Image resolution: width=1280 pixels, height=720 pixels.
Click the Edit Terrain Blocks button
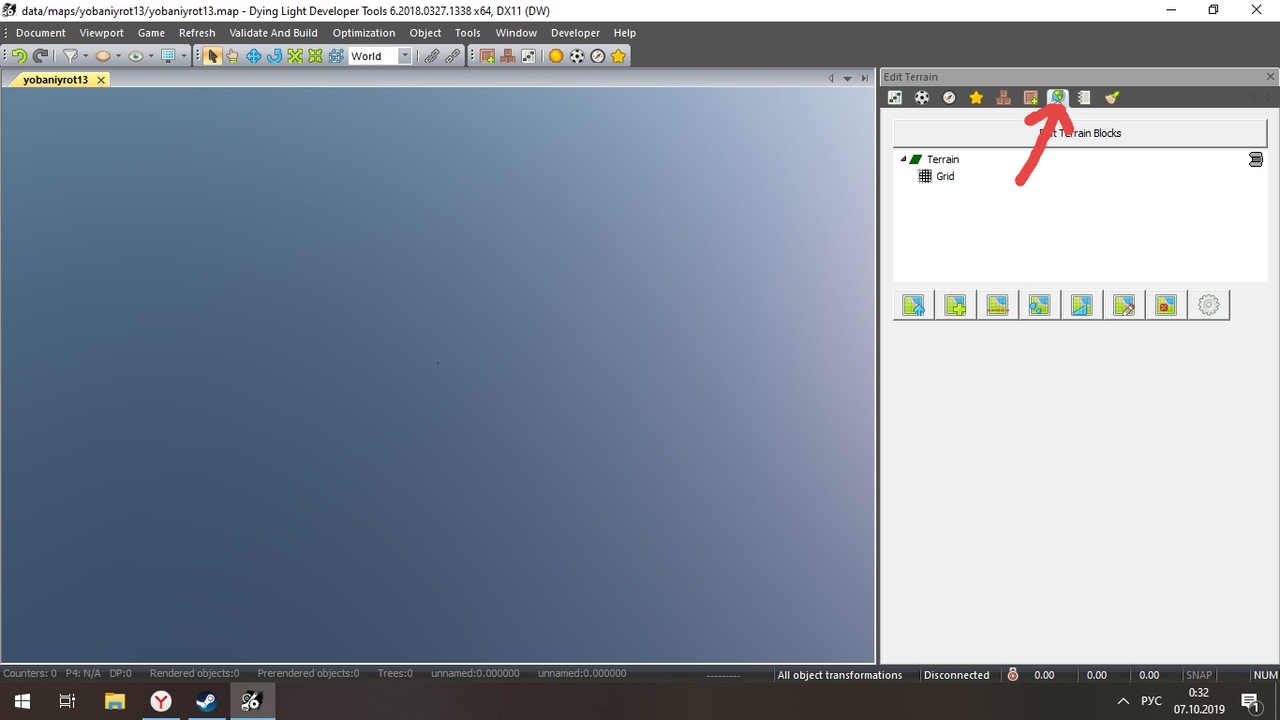tap(1080, 133)
